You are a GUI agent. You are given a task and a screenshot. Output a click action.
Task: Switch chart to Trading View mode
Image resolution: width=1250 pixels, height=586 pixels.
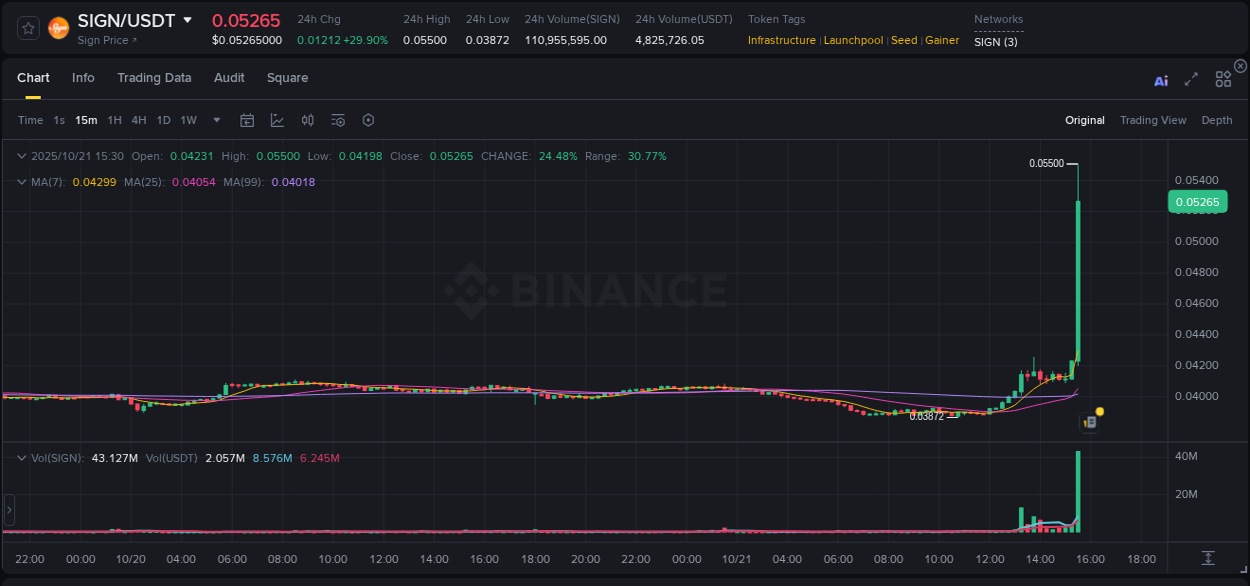[x=1153, y=119]
